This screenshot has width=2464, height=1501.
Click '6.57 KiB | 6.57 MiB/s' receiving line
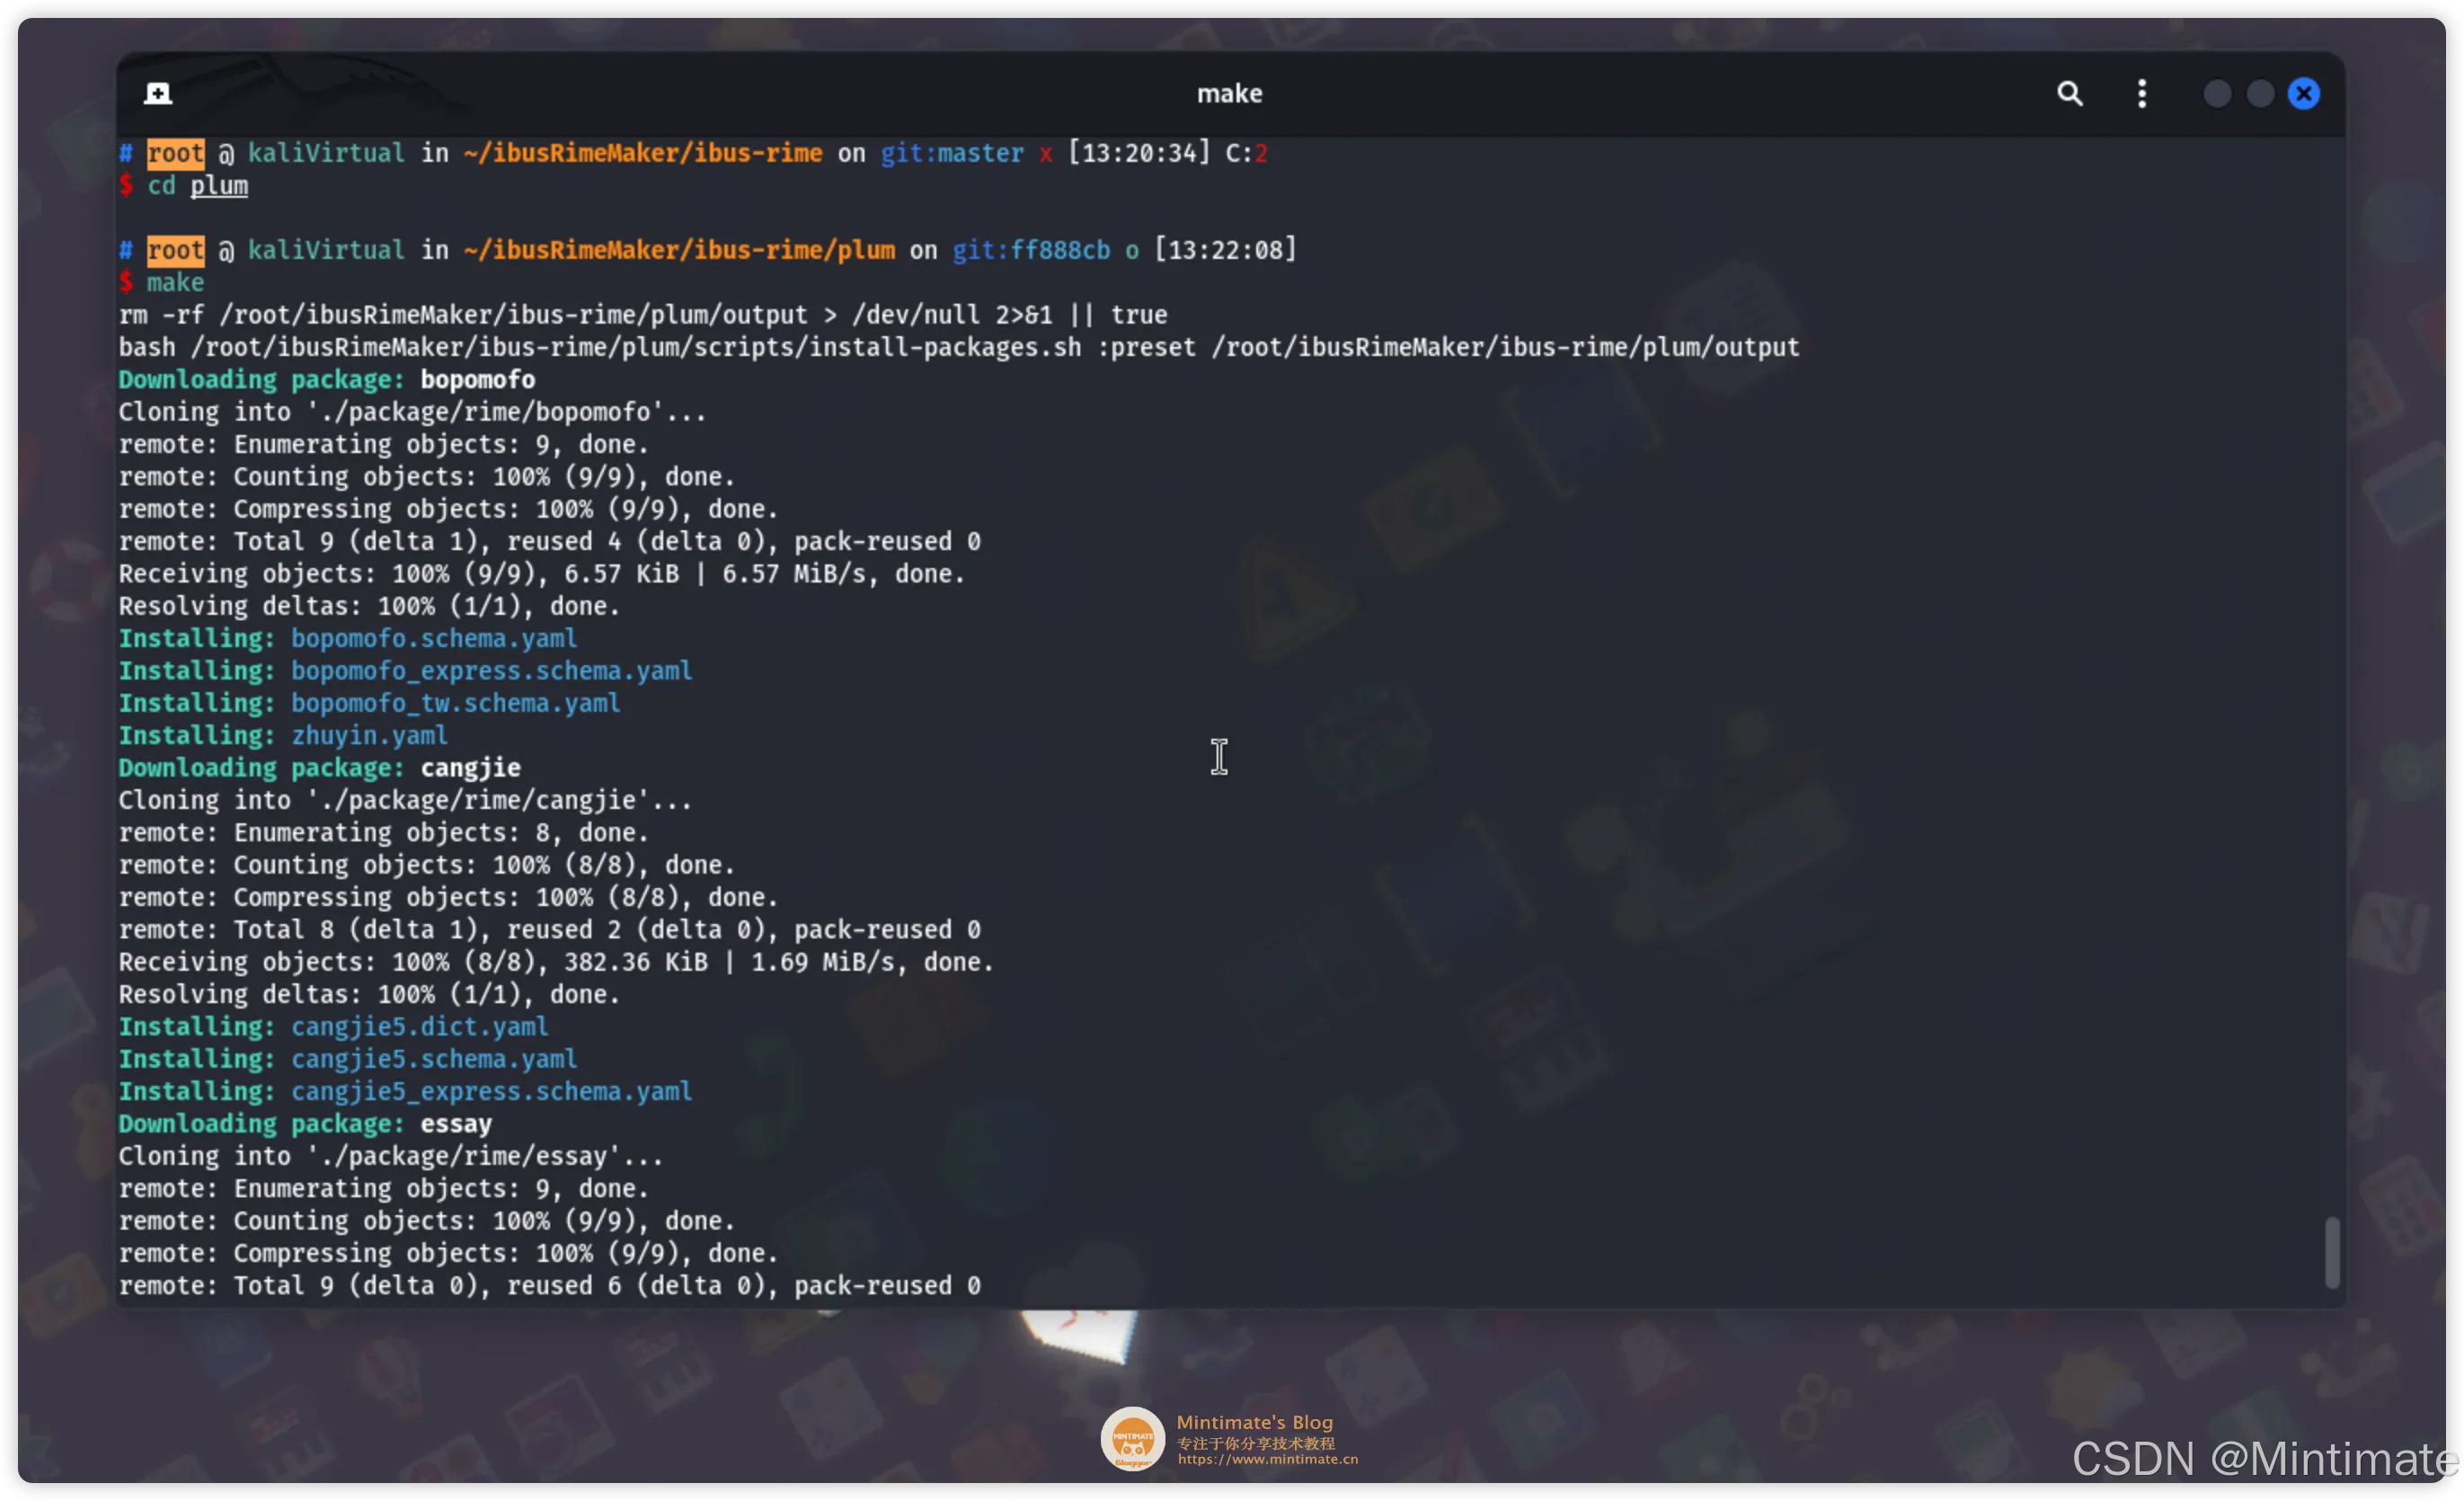[x=542, y=574]
